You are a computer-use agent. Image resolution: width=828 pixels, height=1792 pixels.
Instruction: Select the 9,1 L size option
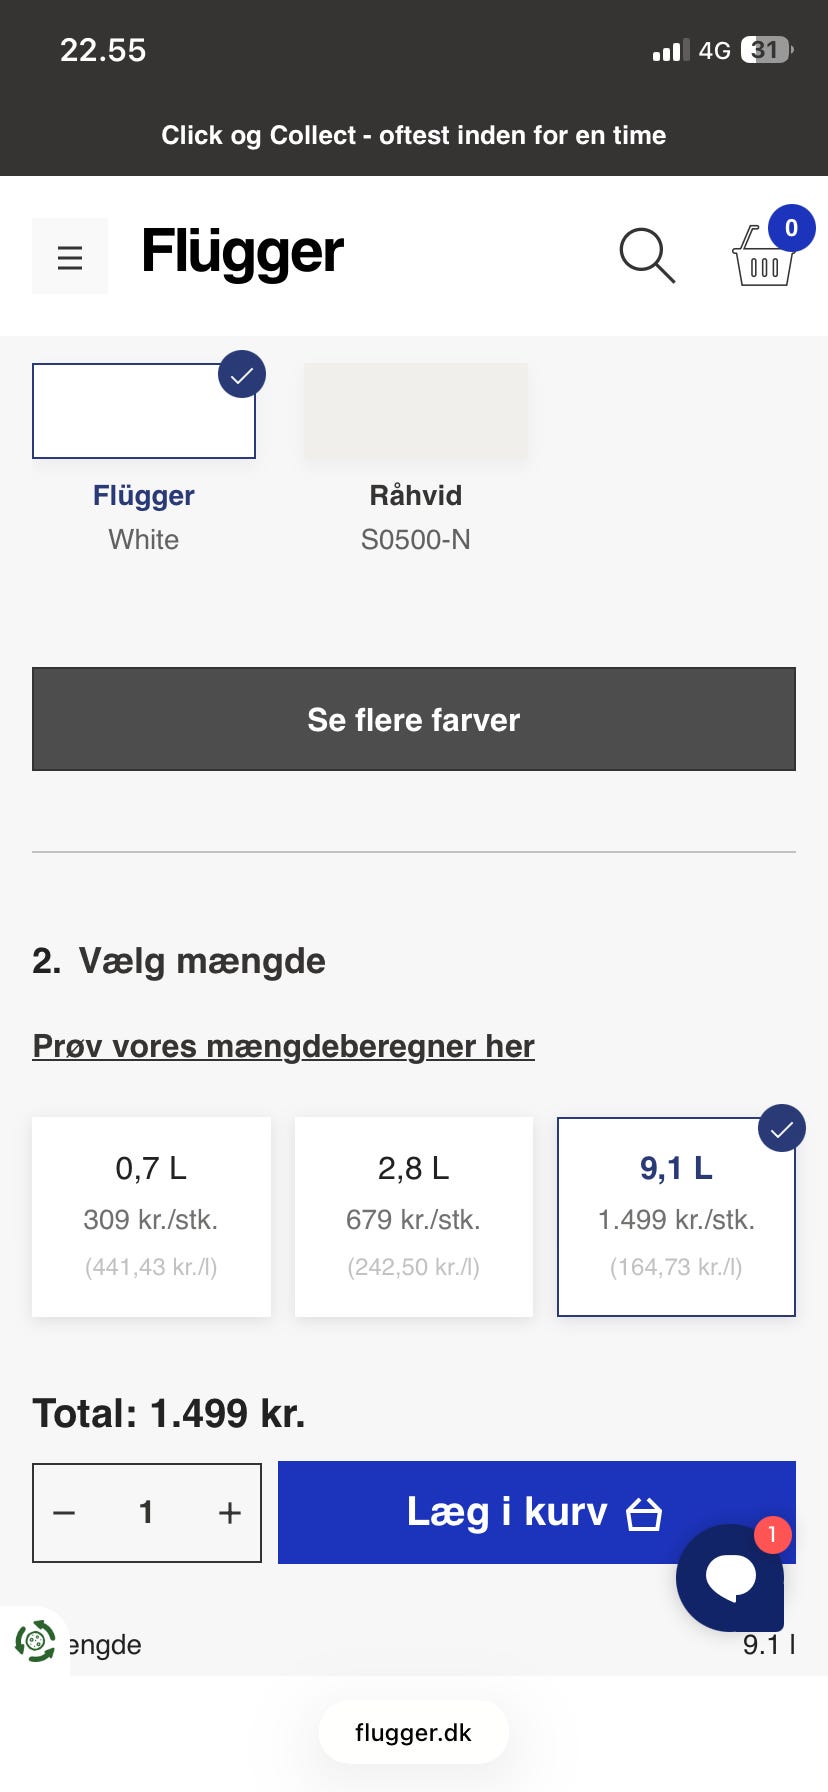676,1216
